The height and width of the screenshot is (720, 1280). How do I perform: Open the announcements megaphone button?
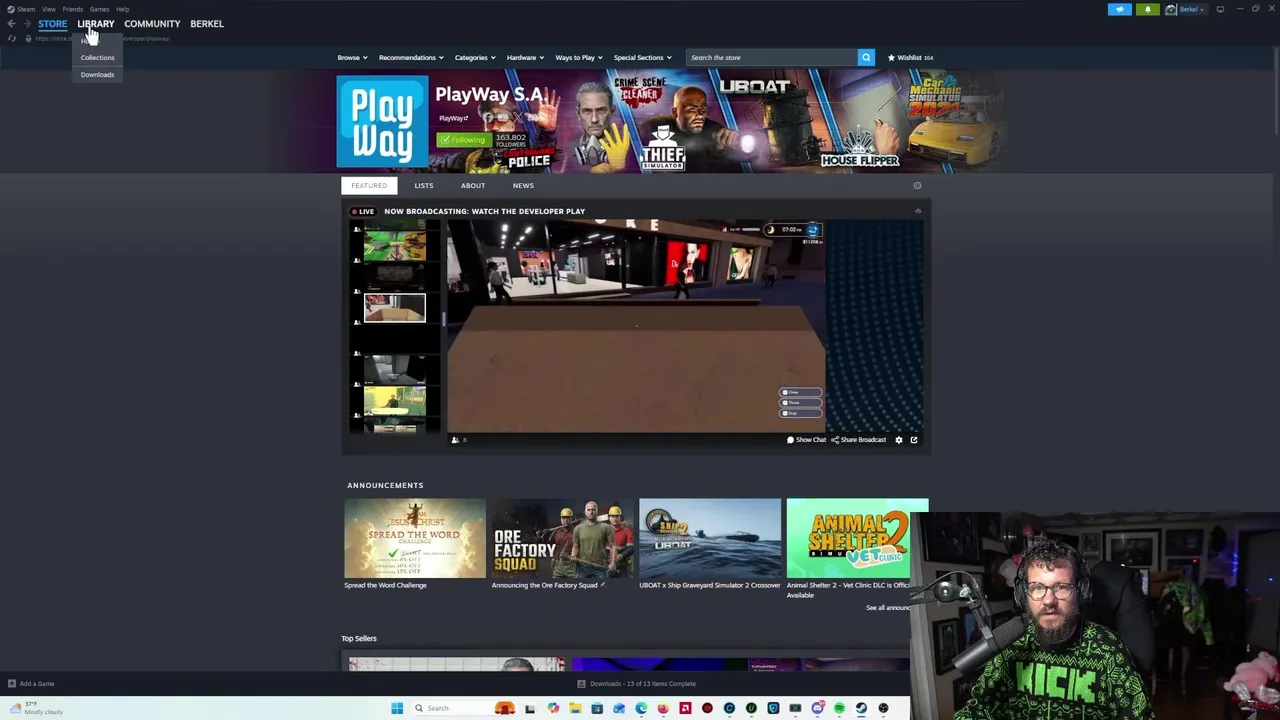tap(1119, 9)
